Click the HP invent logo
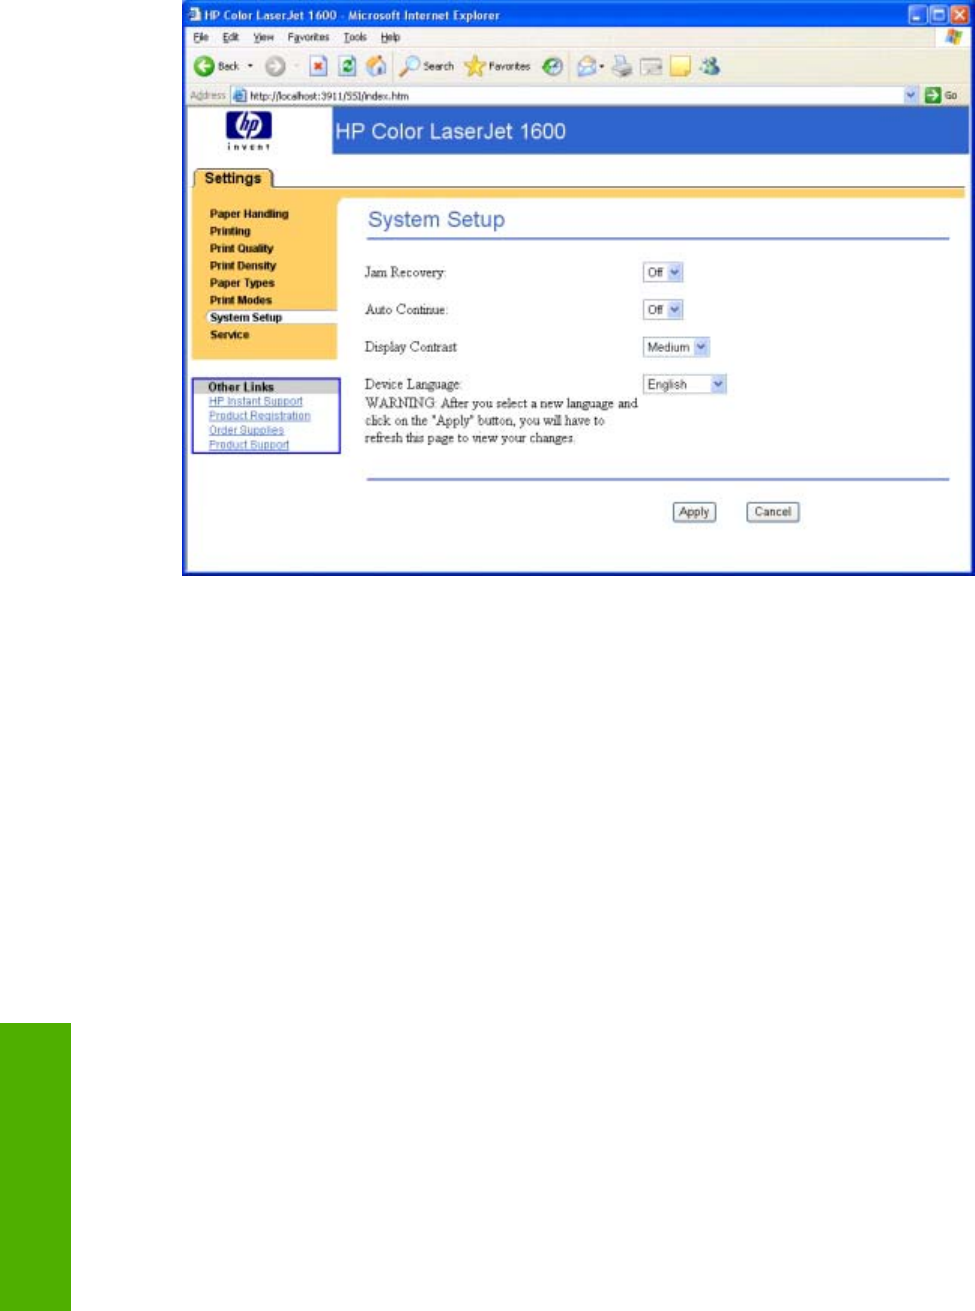The width and height of the screenshot is (975, 1311). (x=248, y=130)
